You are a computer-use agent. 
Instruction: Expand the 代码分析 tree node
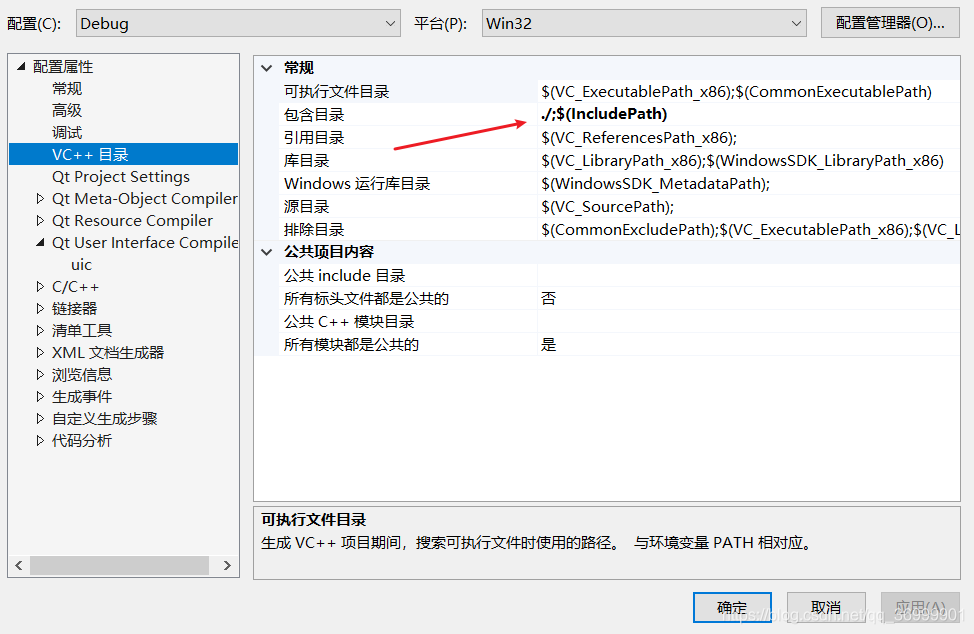[x=40, y=441]
